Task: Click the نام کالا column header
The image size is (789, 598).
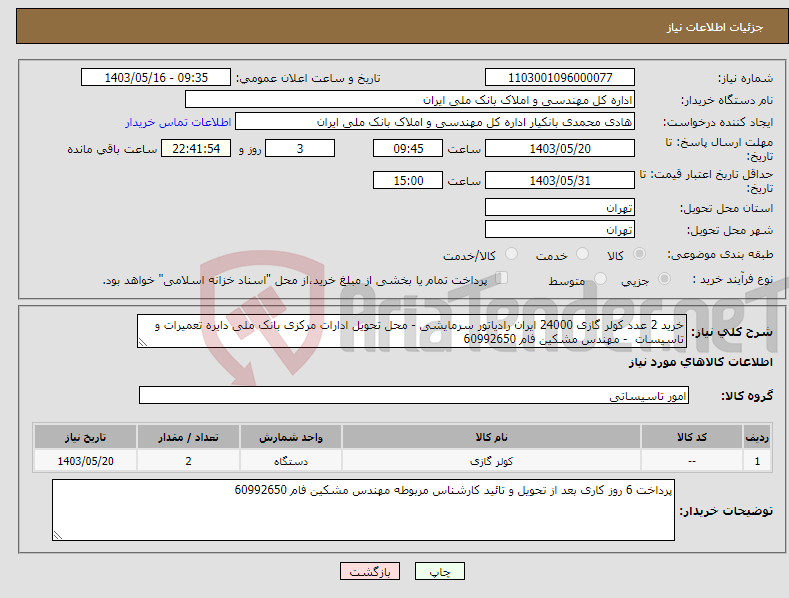Action: point(491,437)
